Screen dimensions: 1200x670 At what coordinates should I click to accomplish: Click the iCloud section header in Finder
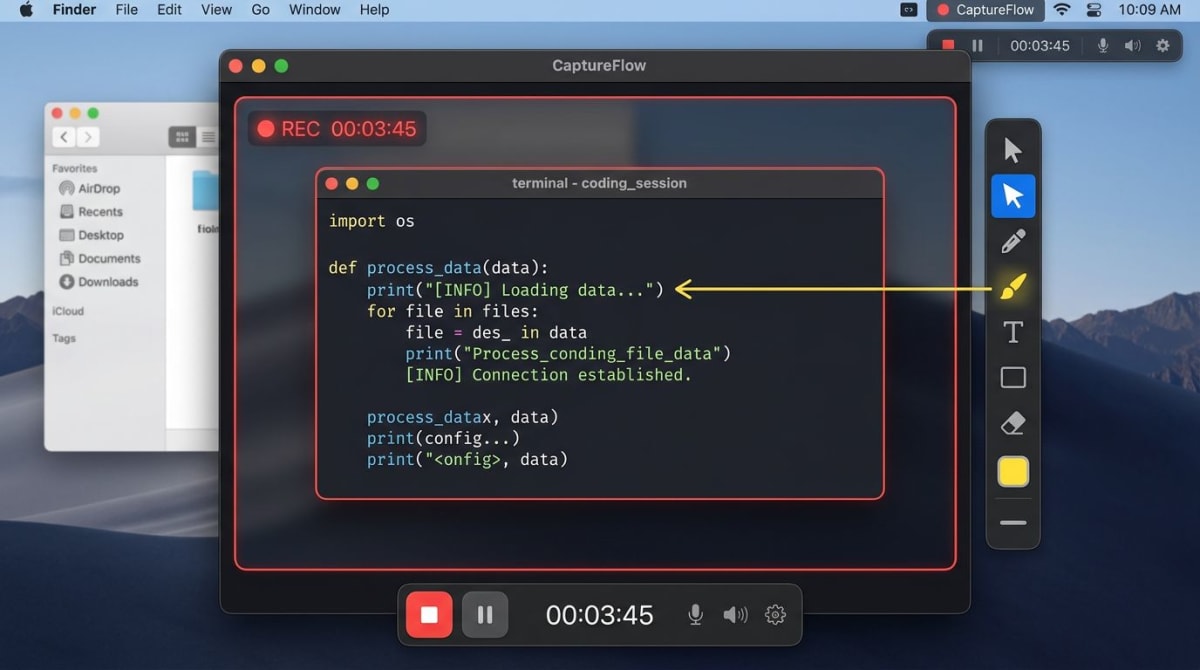68,311
